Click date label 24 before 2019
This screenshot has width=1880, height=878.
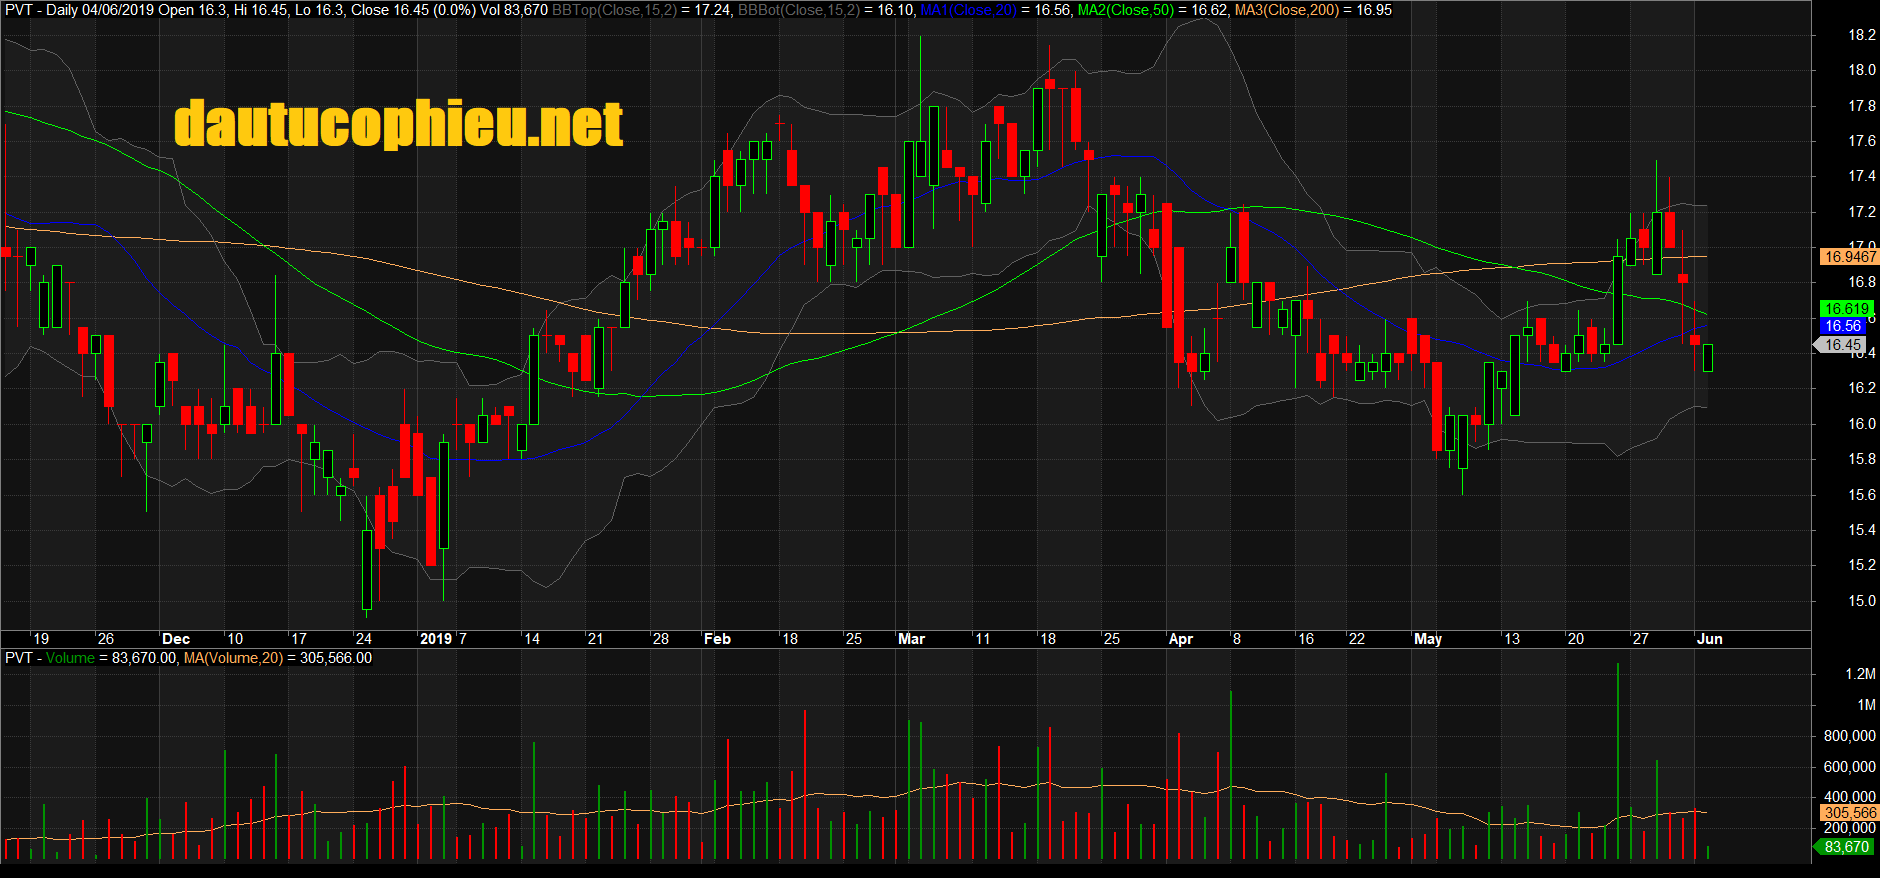(x=364, y=639)
